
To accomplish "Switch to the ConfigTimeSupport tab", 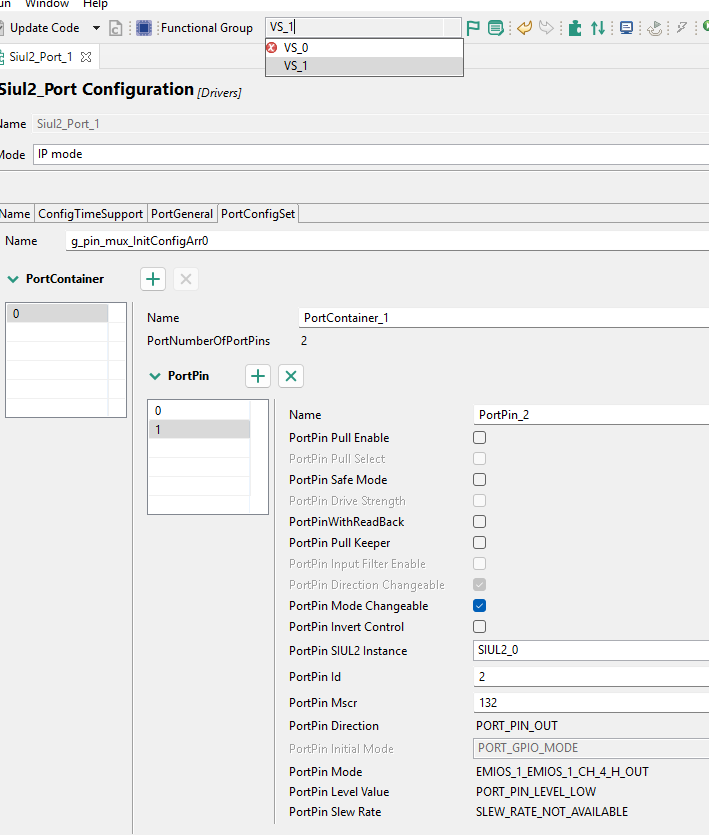I will point(88,213).
